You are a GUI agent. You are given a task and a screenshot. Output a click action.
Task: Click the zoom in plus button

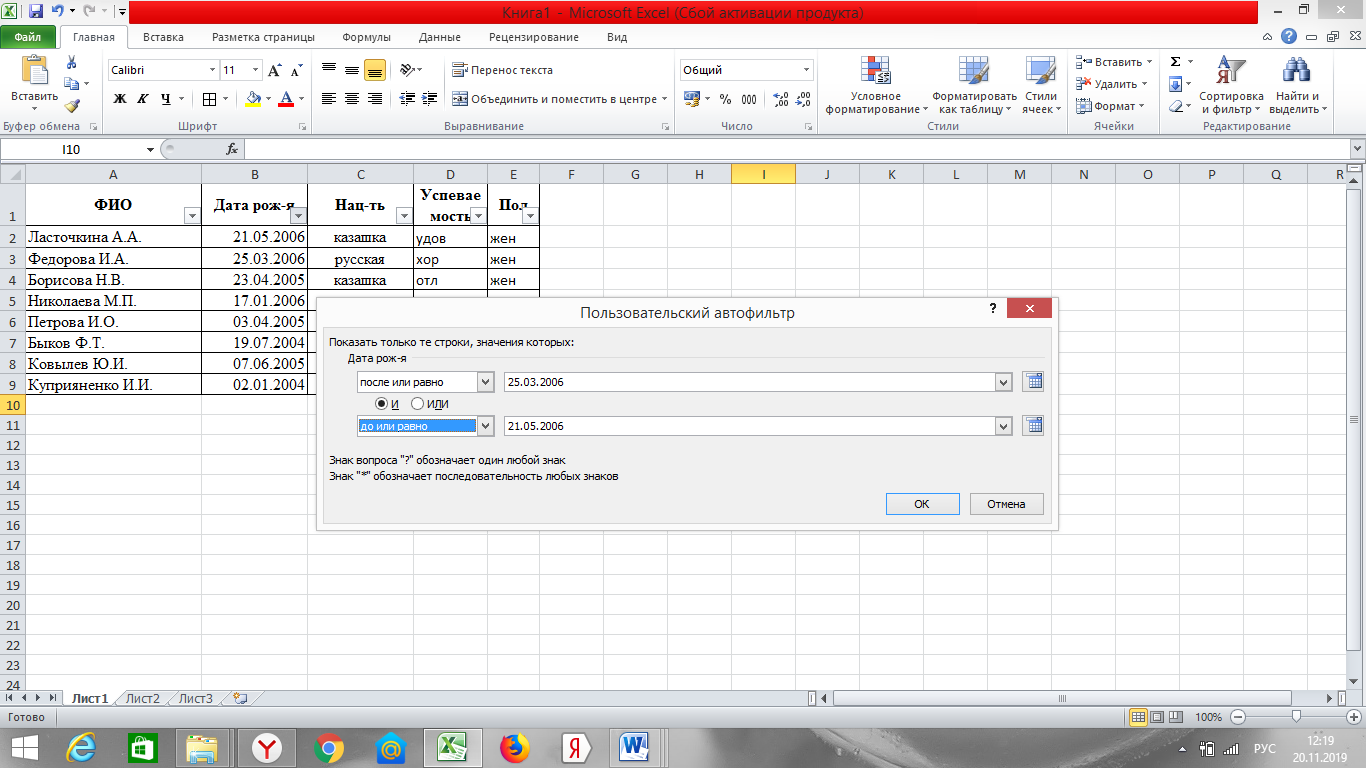[1354, 717]
